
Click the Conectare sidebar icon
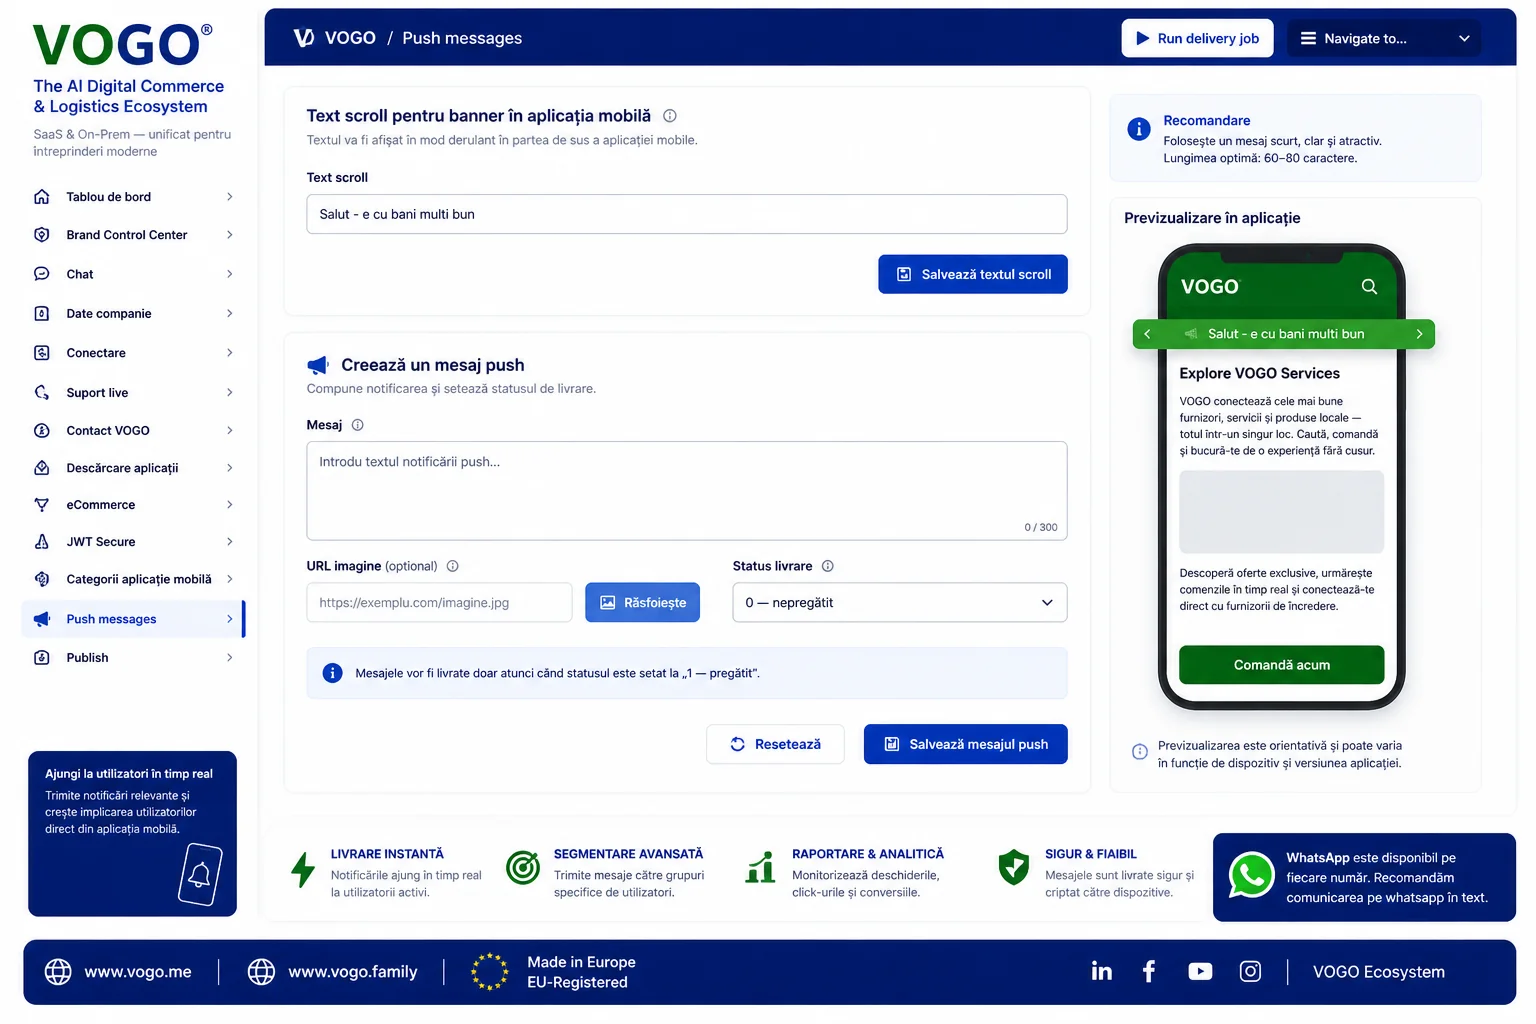42,353
